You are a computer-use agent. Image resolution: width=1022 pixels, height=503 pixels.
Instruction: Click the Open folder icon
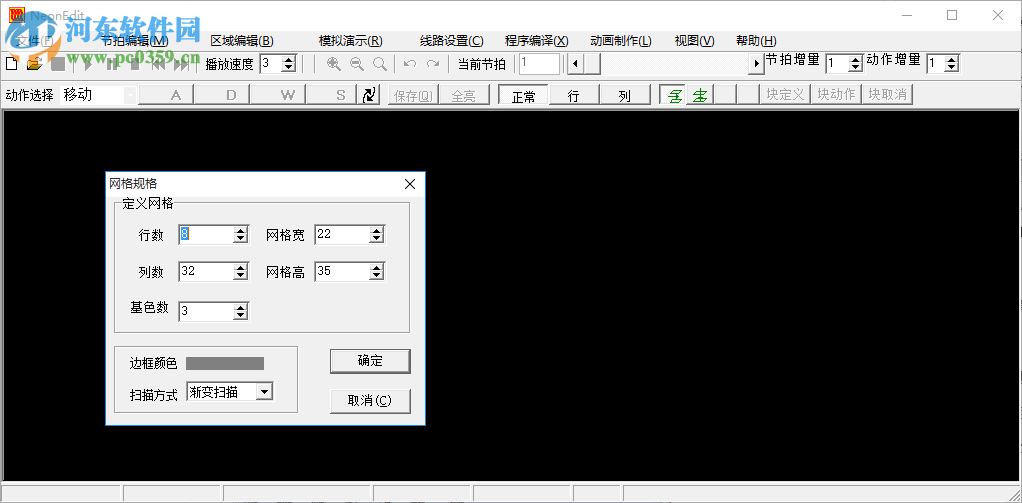coord(34,64)
